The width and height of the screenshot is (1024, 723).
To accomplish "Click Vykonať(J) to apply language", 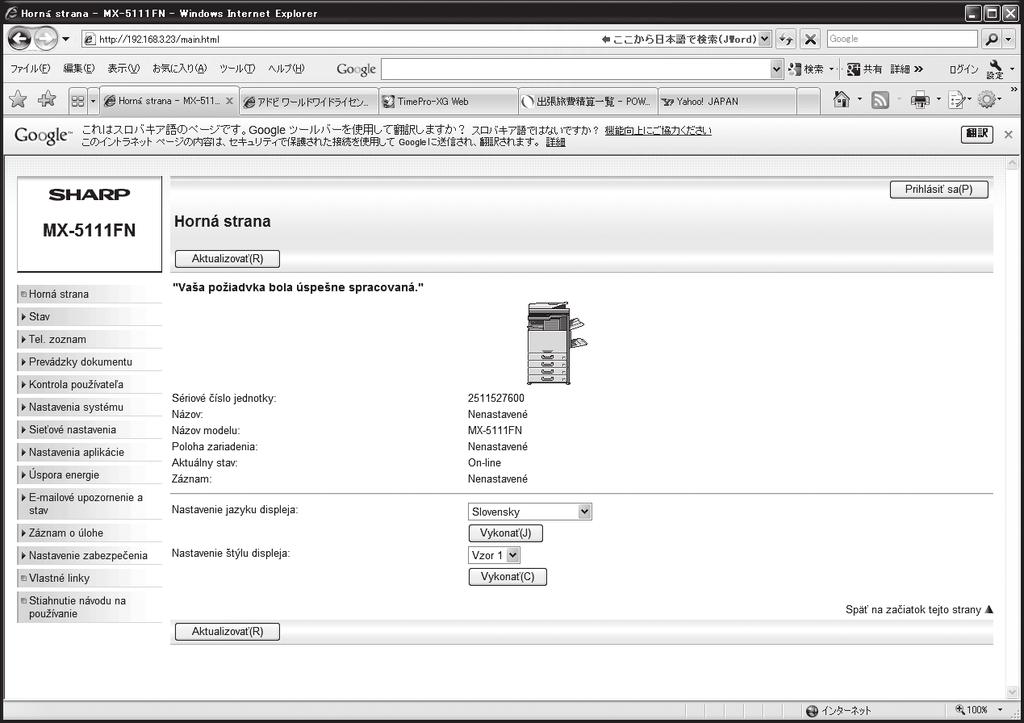I will (x=505, y=533).
